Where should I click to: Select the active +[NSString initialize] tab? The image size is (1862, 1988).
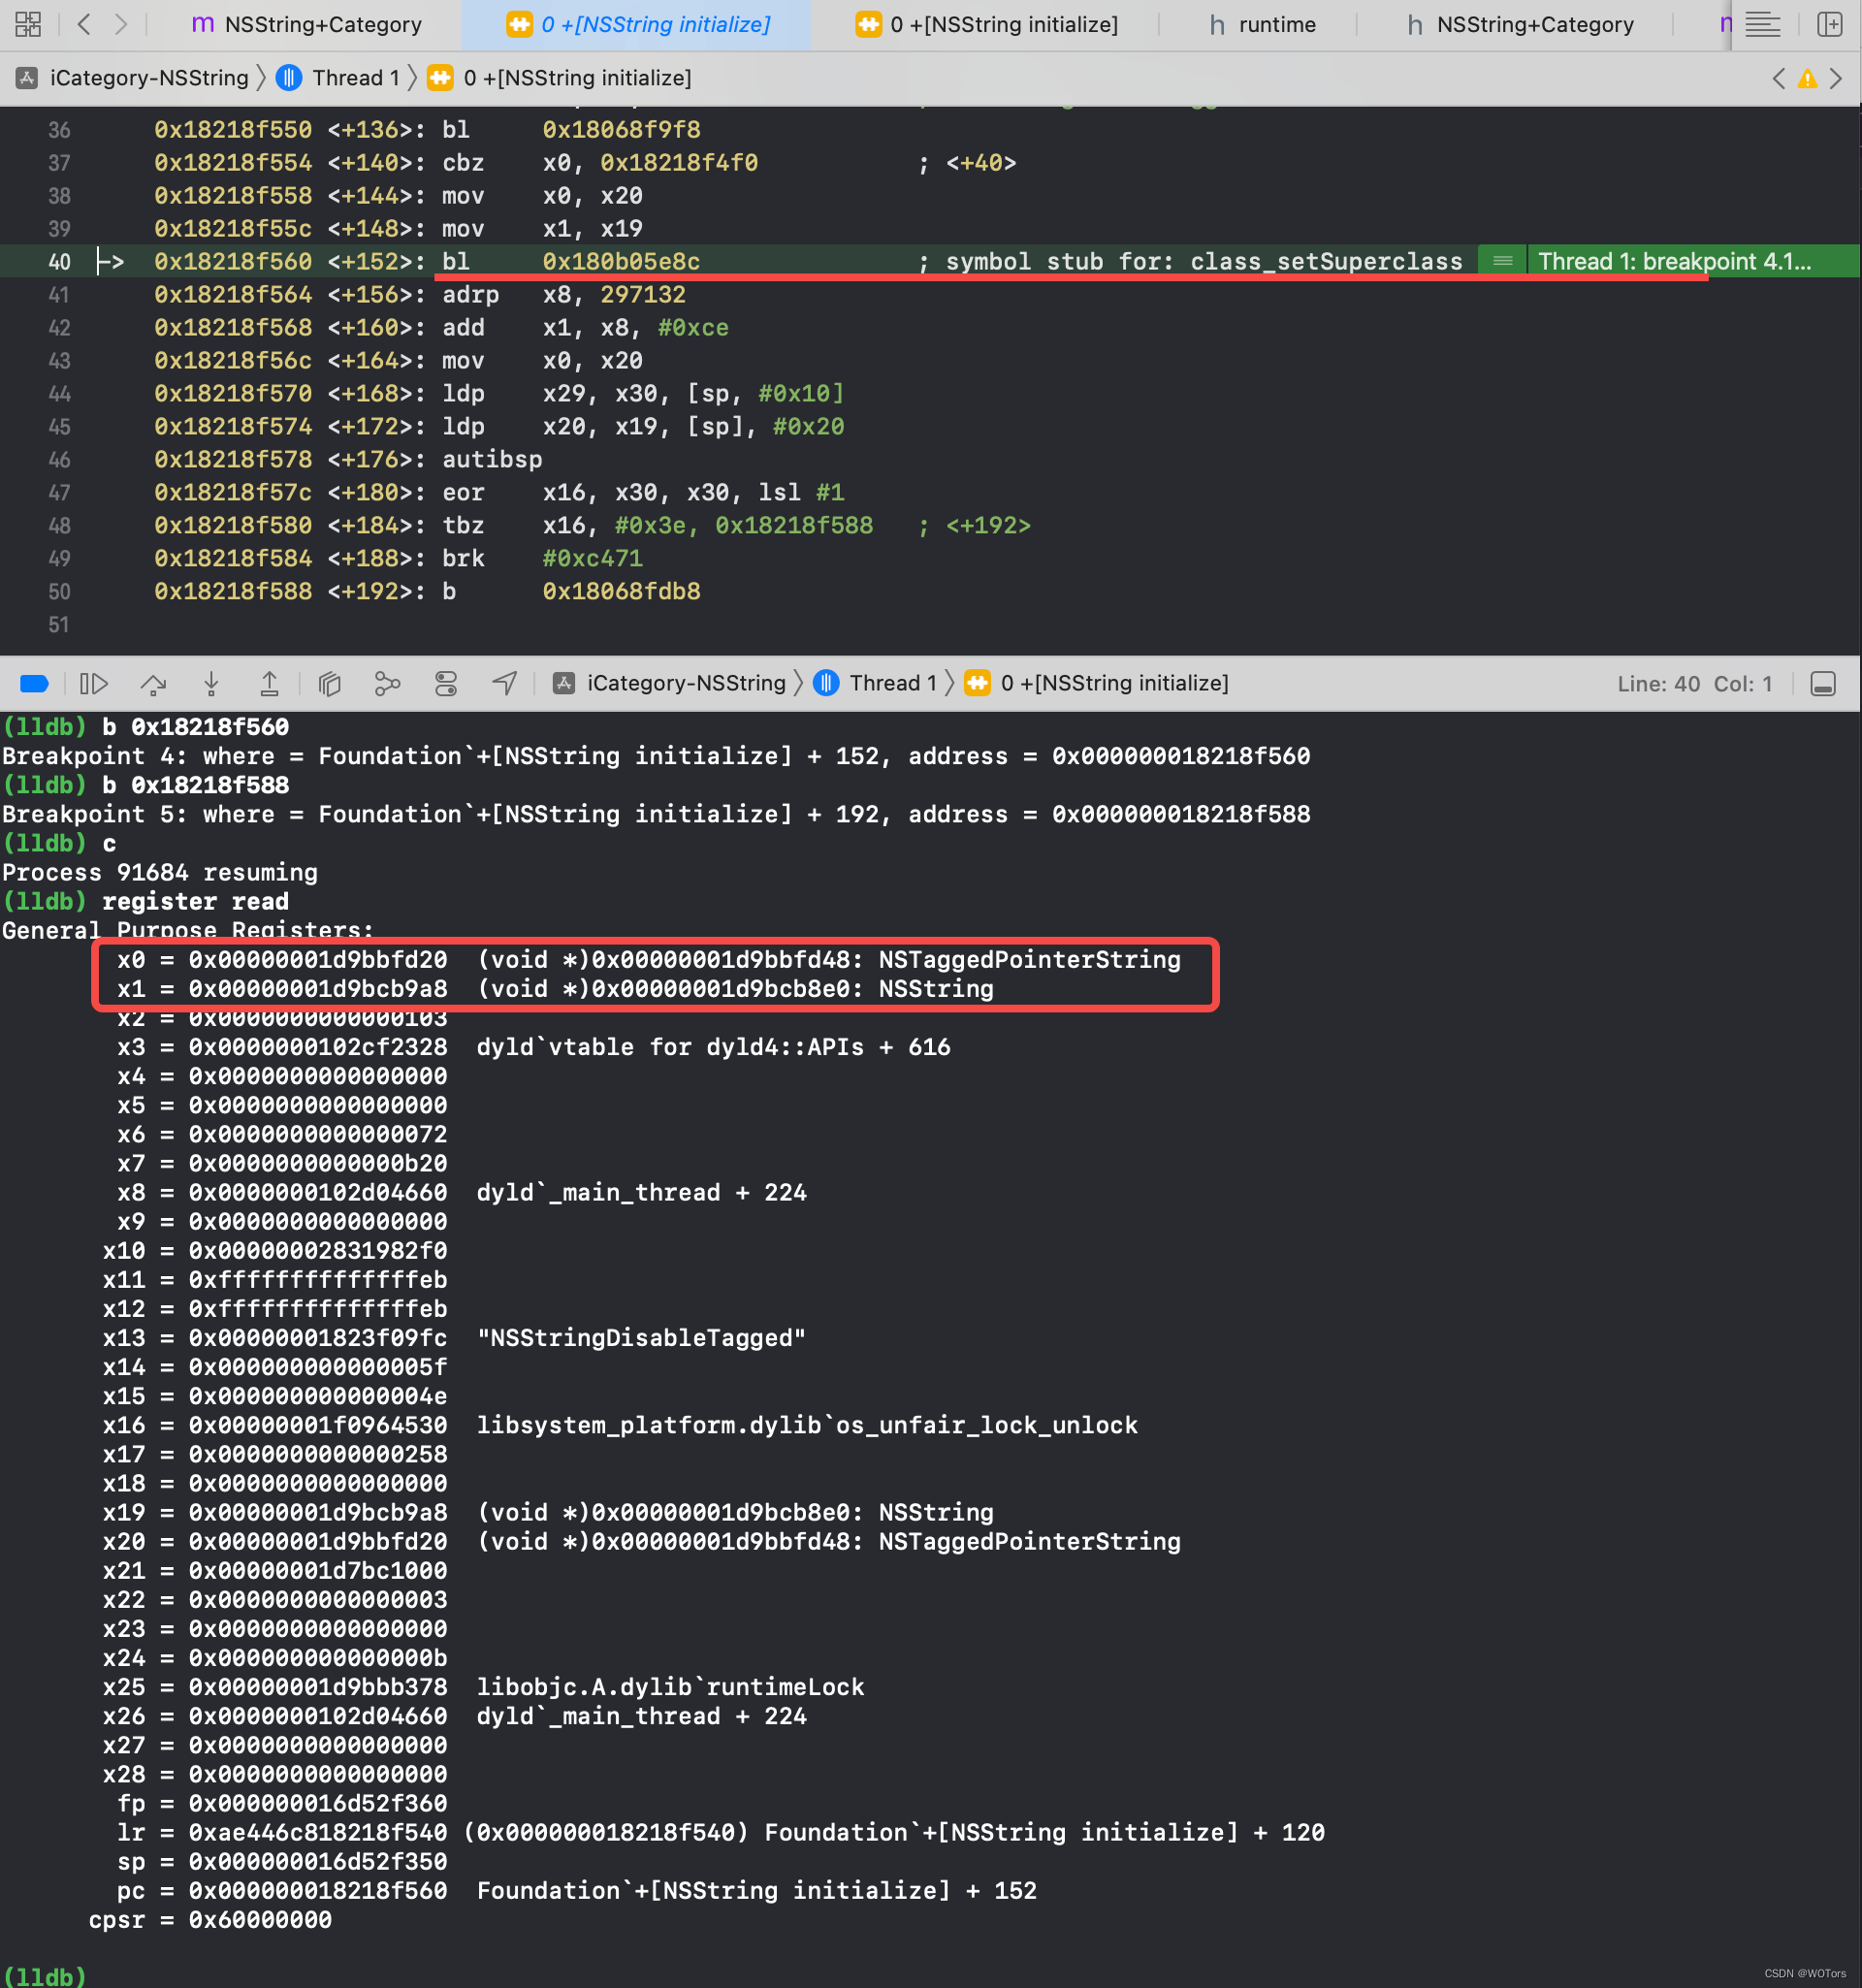[x=638, y=24]
